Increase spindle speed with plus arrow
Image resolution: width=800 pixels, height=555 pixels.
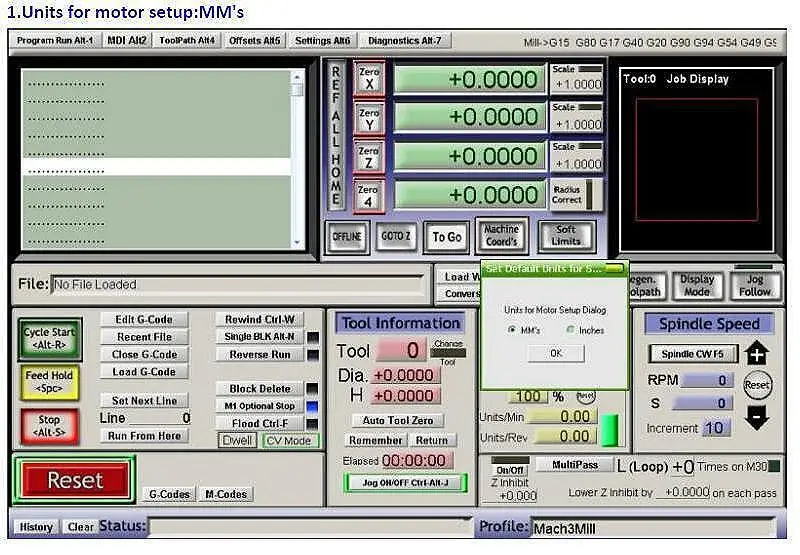pyautogui.click(x=757, y=353)
